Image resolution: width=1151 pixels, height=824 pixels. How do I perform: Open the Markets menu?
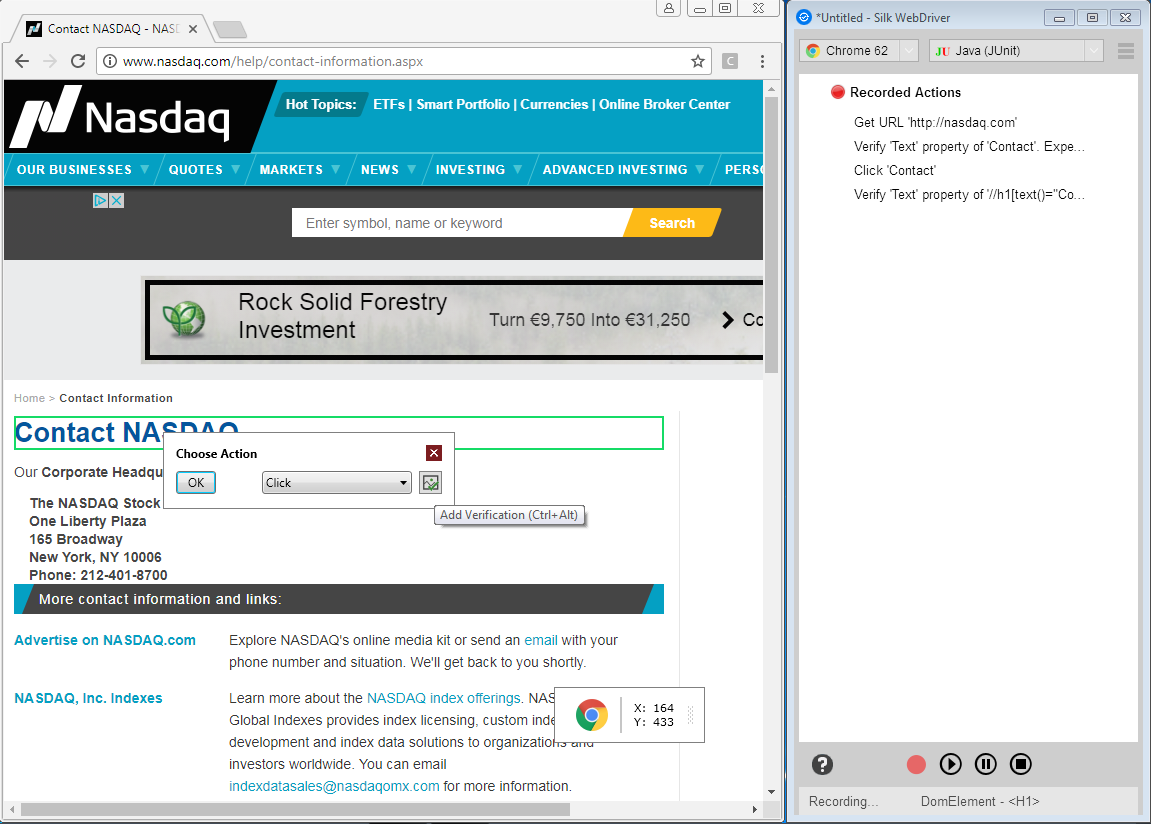299,169
